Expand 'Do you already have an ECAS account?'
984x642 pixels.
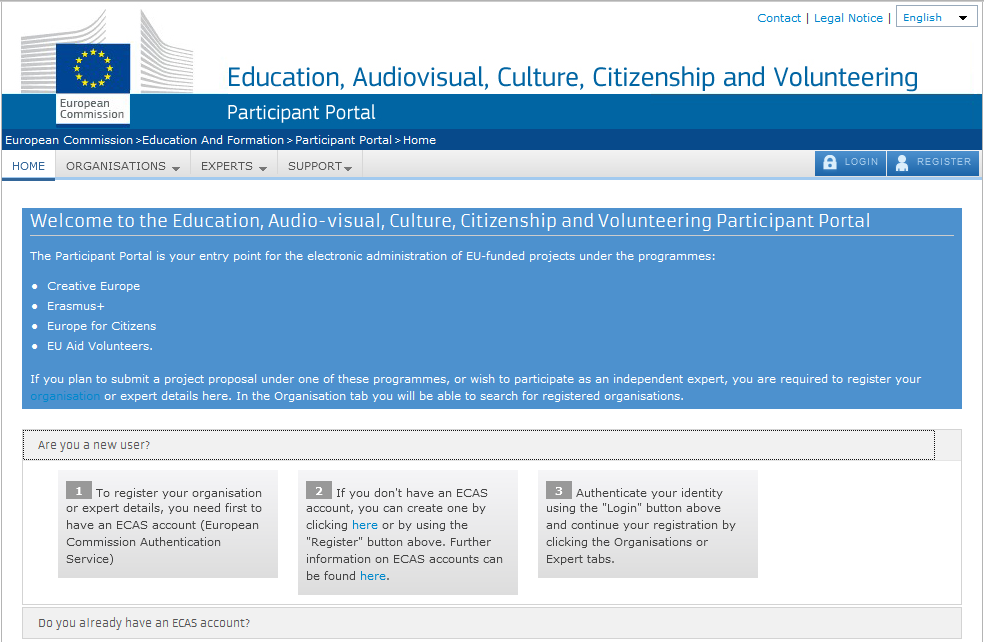[492, 623]
